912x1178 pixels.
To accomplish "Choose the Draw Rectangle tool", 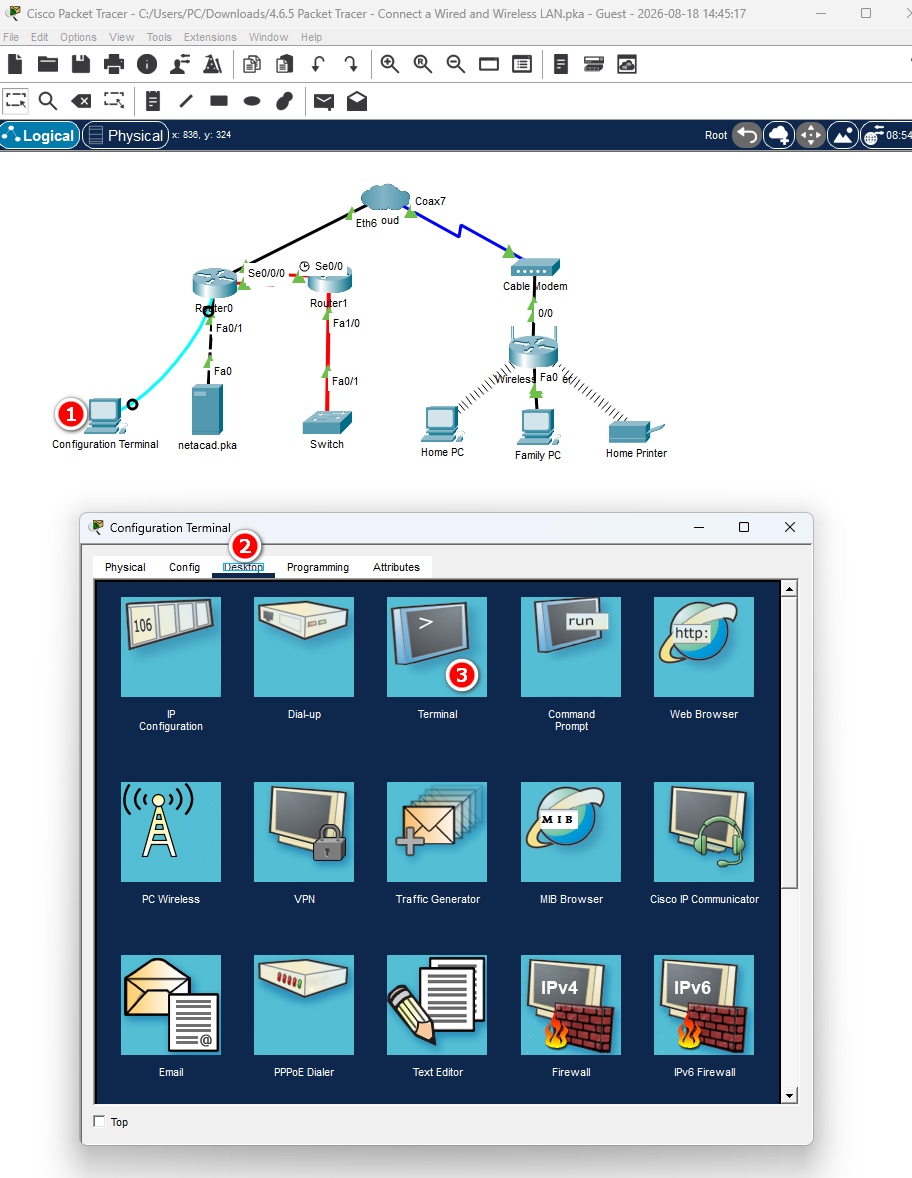I will pos(219,101).
